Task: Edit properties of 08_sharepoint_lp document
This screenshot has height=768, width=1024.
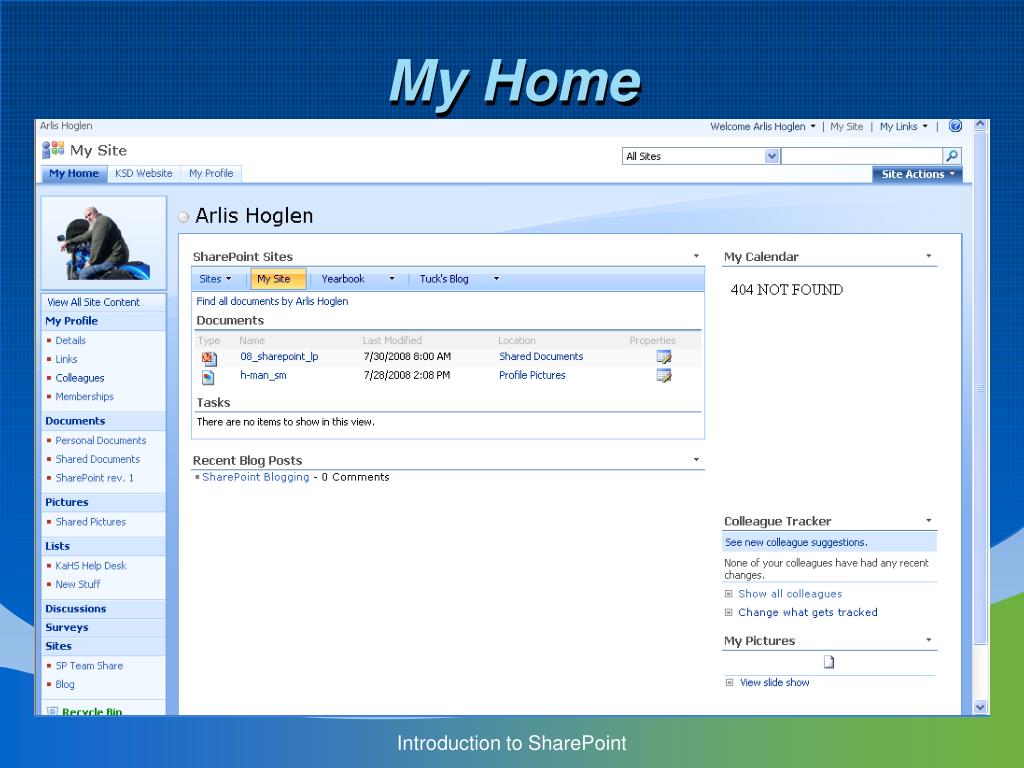Action: [664, 357]
